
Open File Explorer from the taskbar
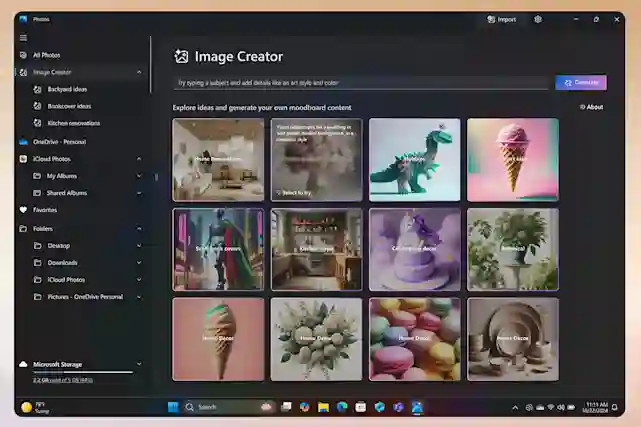pos(323,407)
